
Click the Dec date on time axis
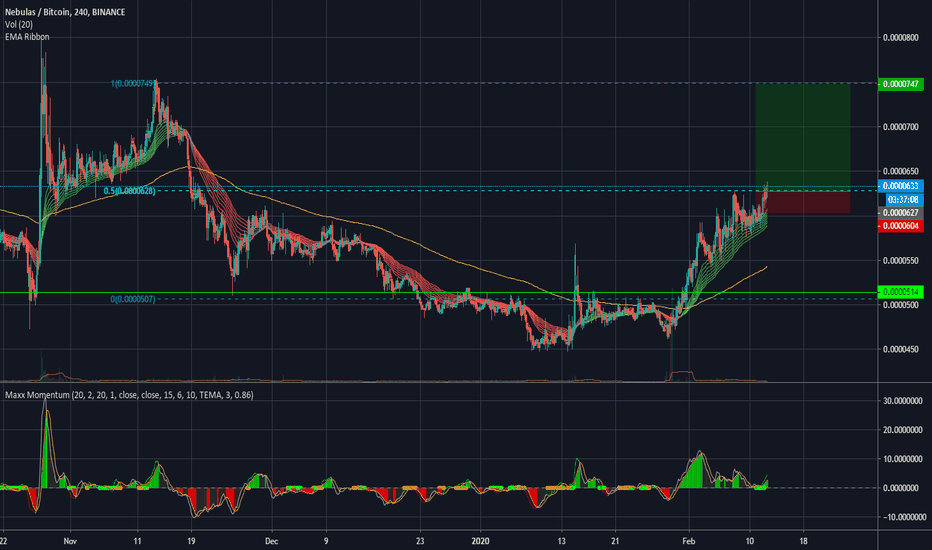[x=272, y=541]
